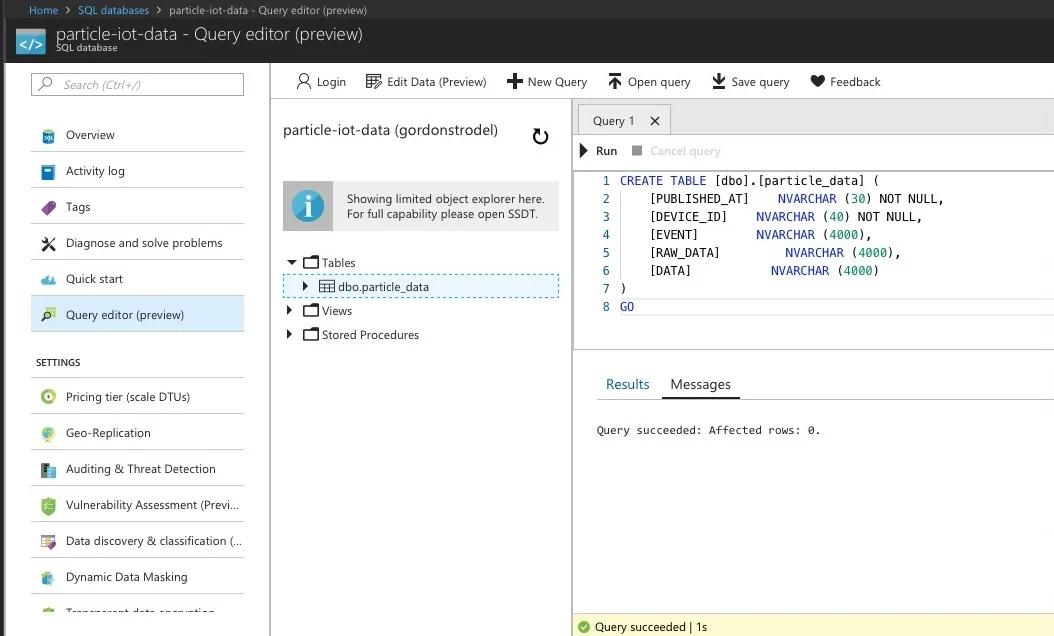Image resolution: width=1054 pixels, height=636 pixels.
Task: Switch to the Results tab
Action: click(x=627, y=384)
